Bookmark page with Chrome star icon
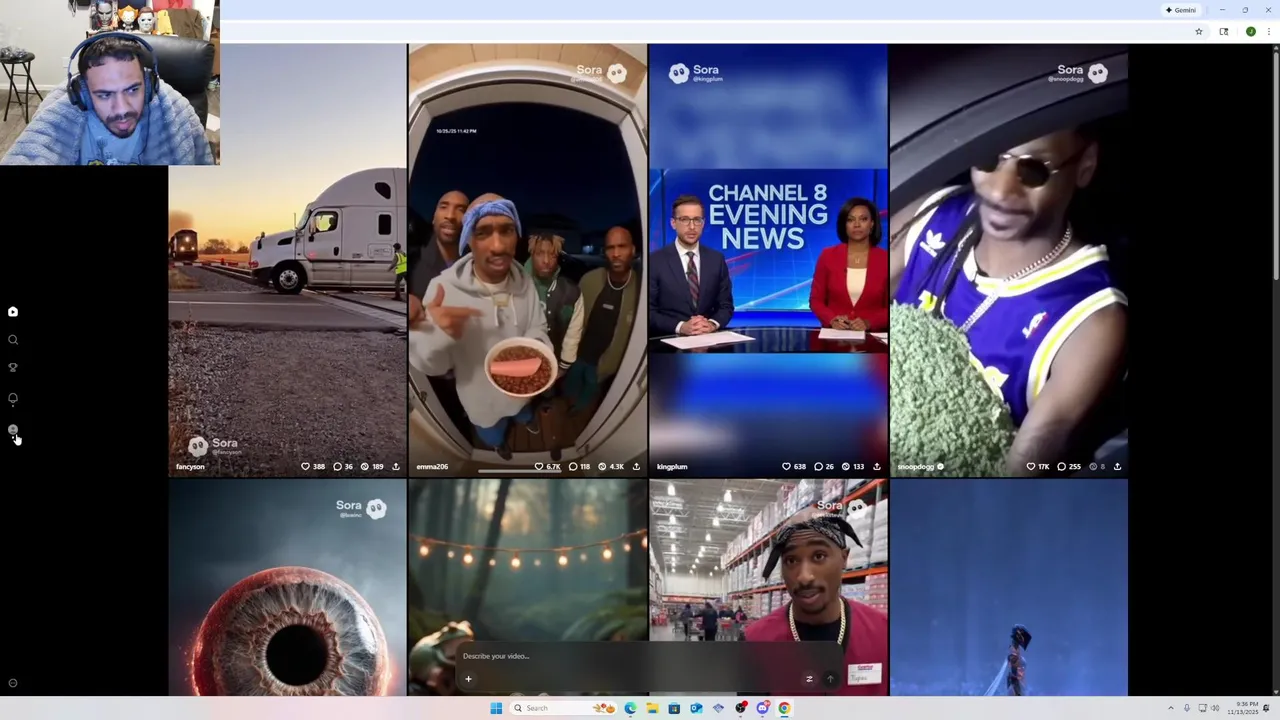This screenshot has height=720, width=1280. click(x=1199, y=32)
